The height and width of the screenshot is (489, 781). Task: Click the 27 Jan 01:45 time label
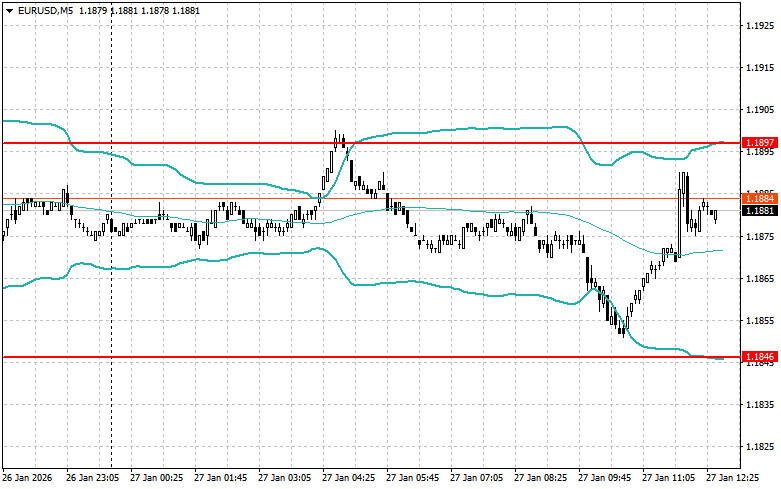(x=221, y=478)
